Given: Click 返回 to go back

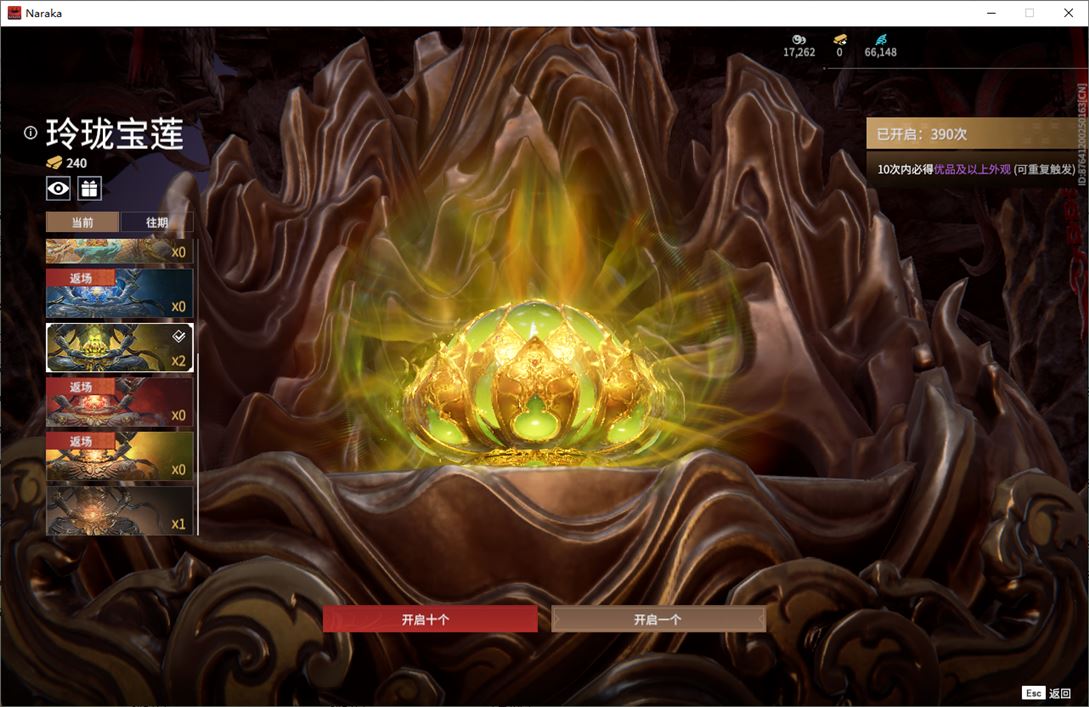Looking at the screenshot, I should point(1060,693).
